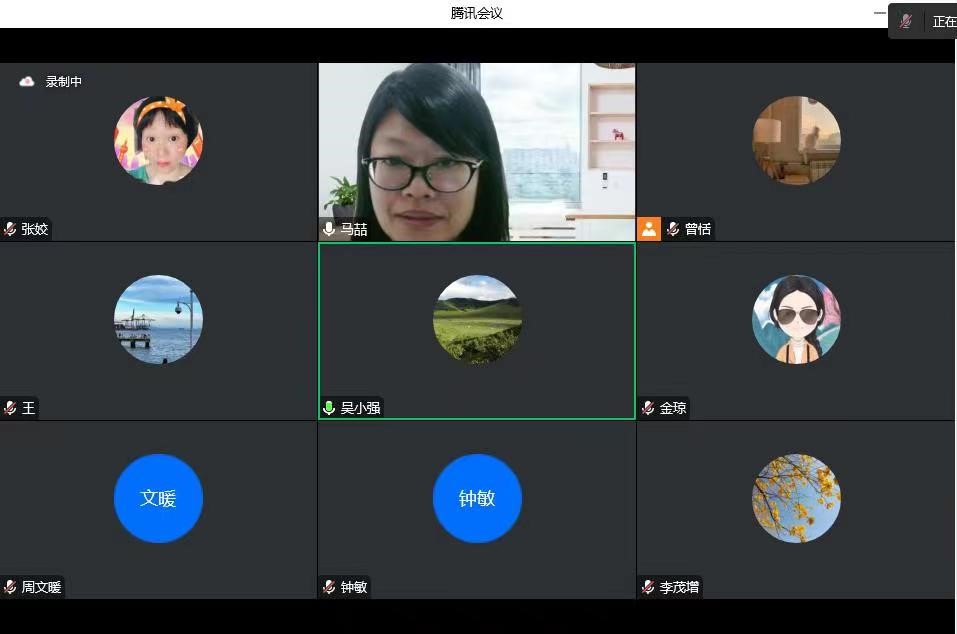The height and width of the screenshot is (634, 957).
Task: Click the microphone icon beside 马喆
Action: coord(329,230)
